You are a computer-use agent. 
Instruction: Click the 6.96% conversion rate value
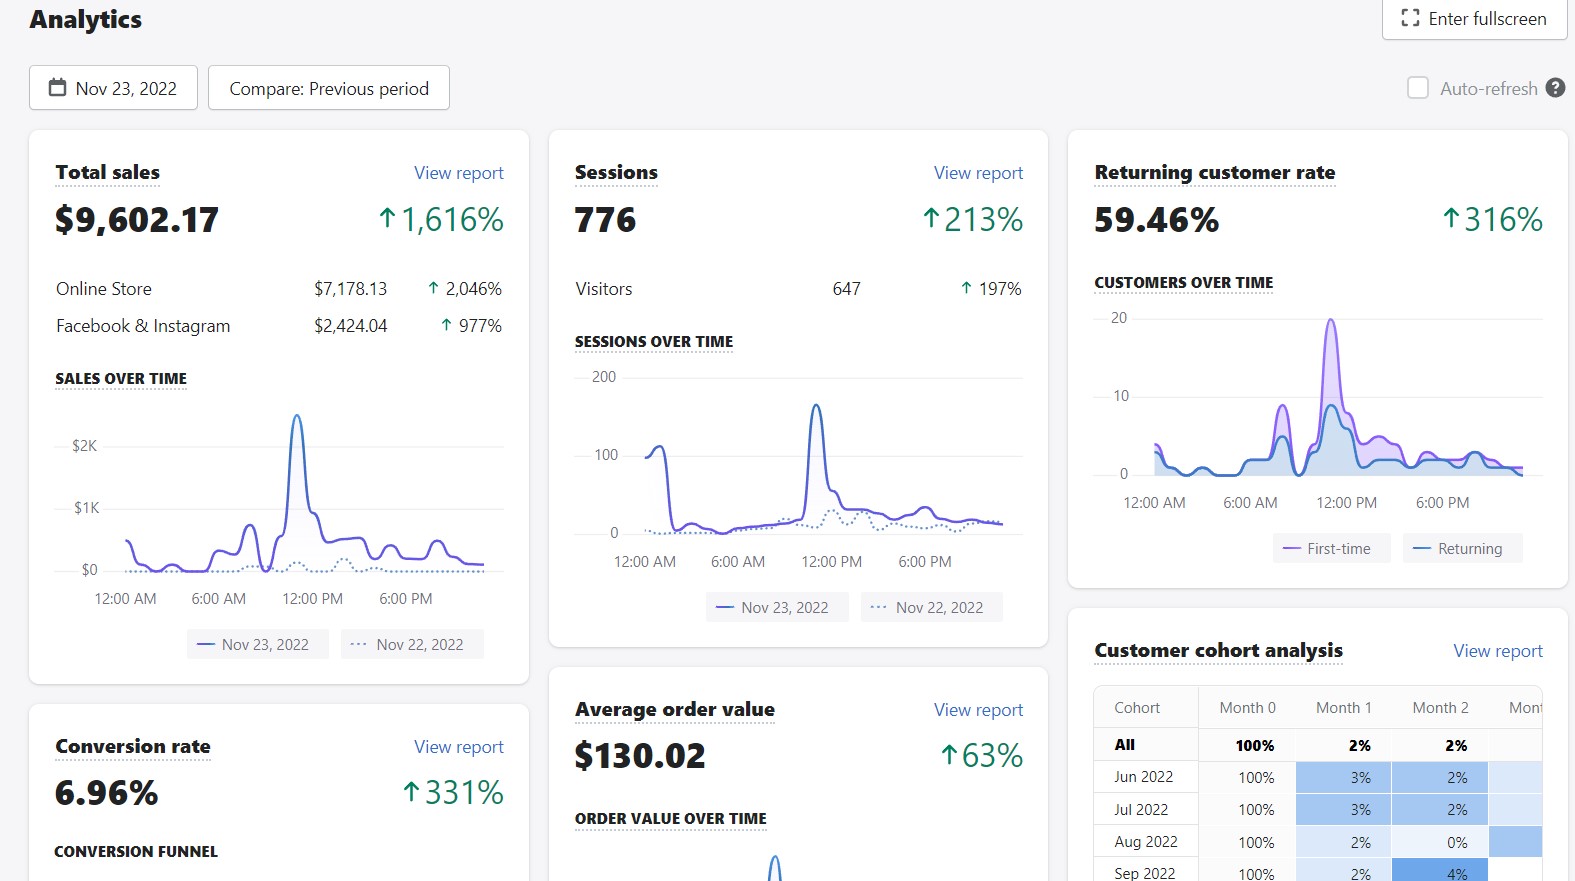[107, 793]
